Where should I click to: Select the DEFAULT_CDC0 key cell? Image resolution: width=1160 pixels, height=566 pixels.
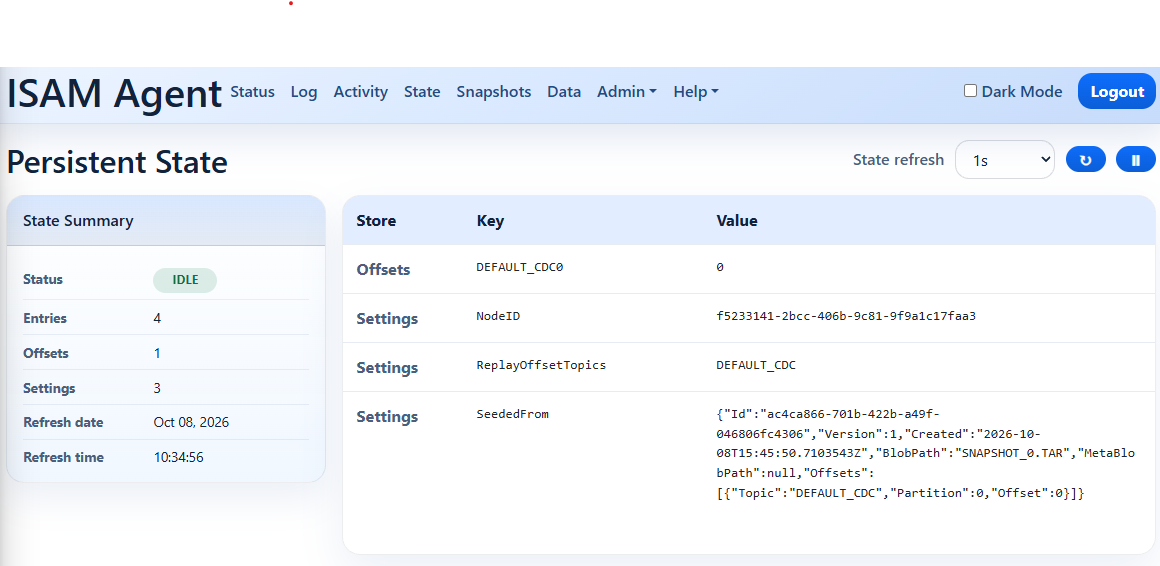coord(519,267)
